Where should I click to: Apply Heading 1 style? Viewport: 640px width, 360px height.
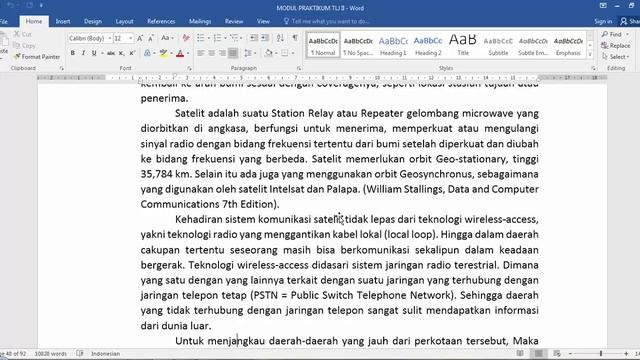point(393,45)
